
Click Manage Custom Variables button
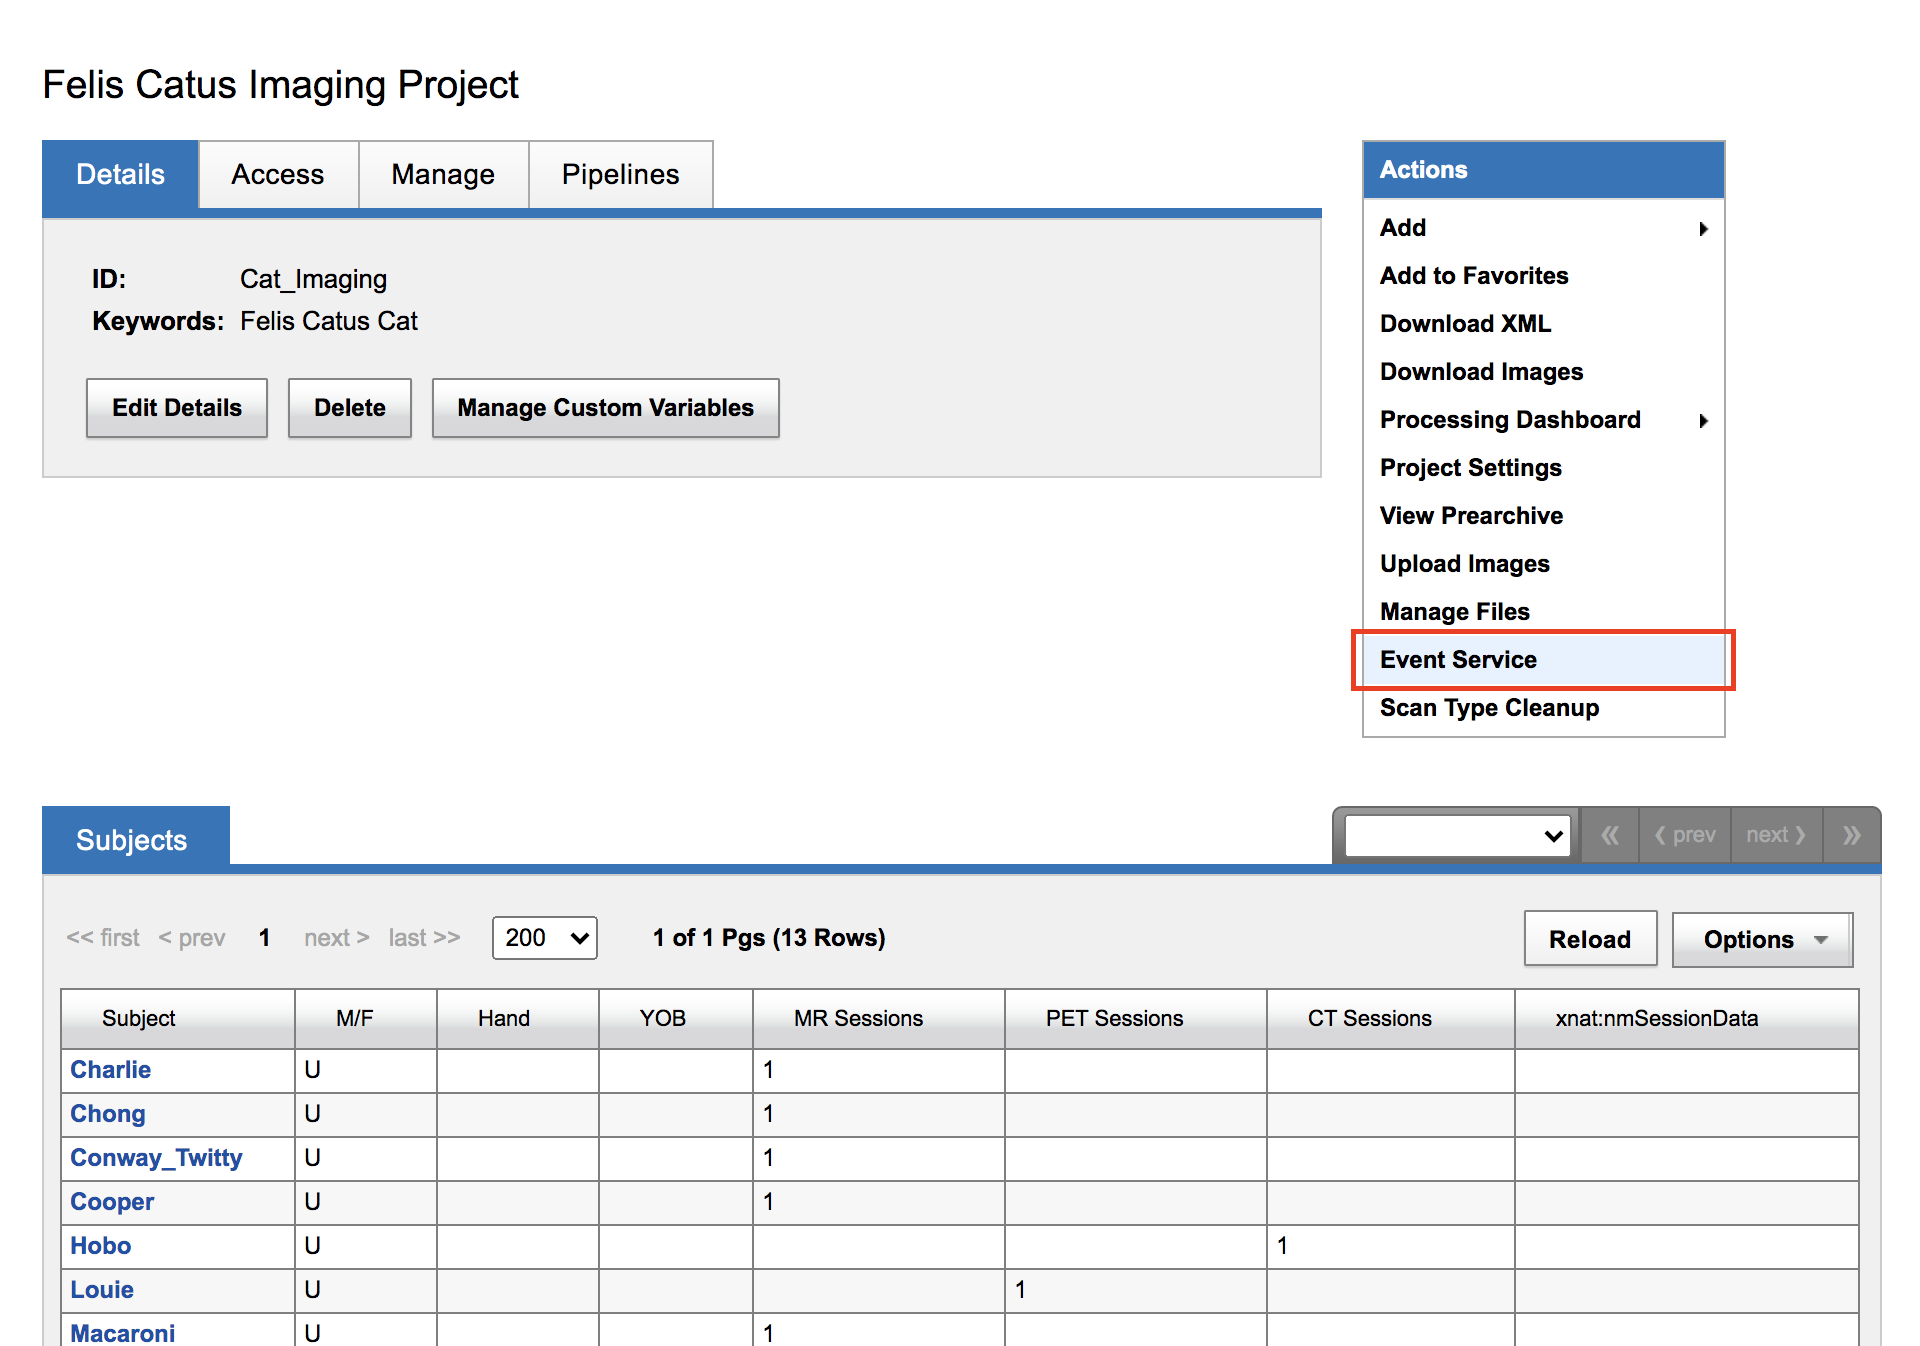click(x=605, y=408)
